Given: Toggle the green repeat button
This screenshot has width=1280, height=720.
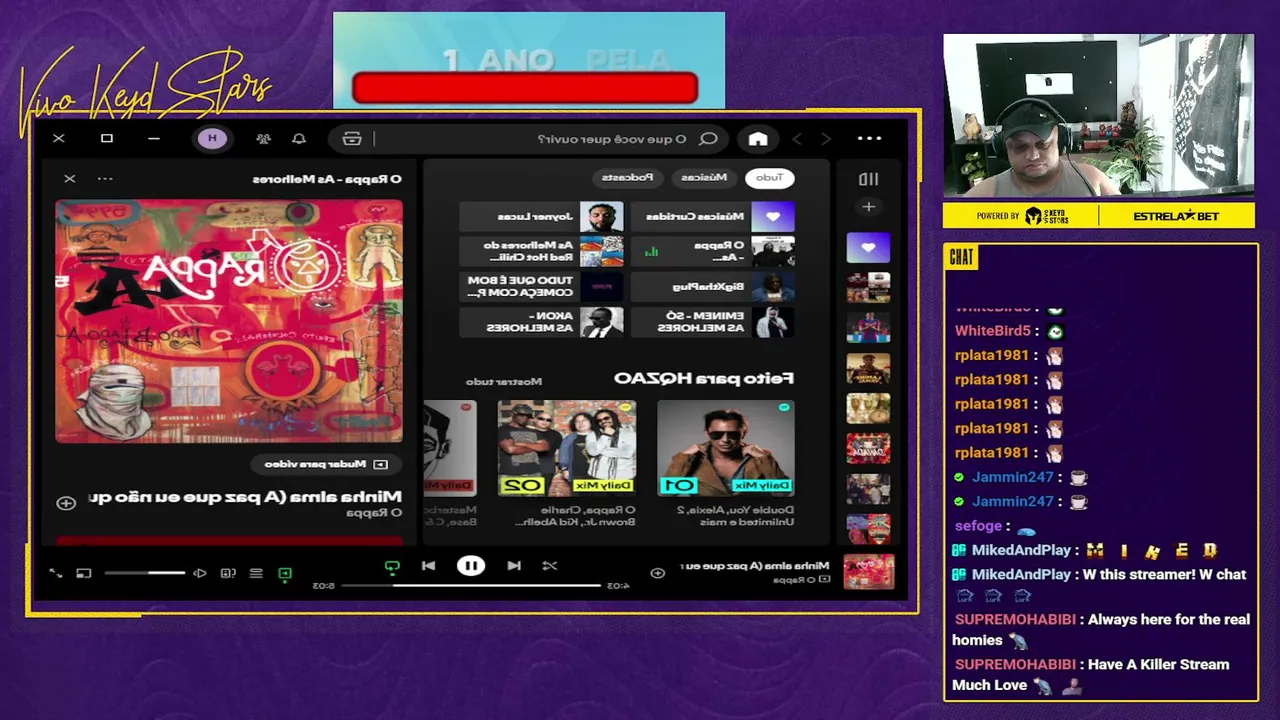Looking at the screenshot, I should tap(392, 567).
